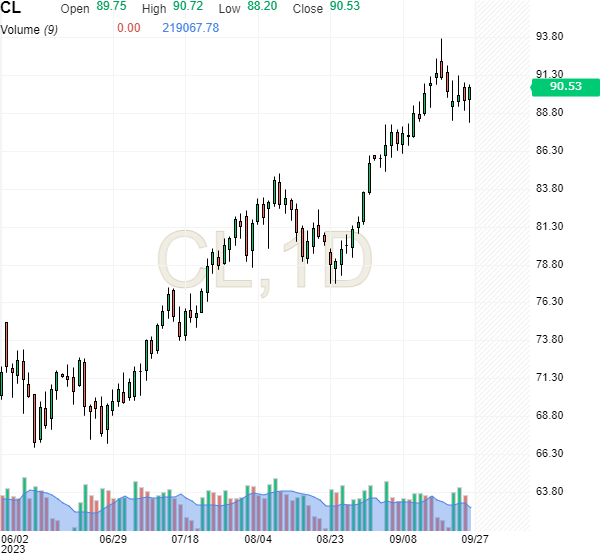The width and height of the screenshot is (600, 558).
Task: Click the 71.30 price axis label
Action: point(549,377)
